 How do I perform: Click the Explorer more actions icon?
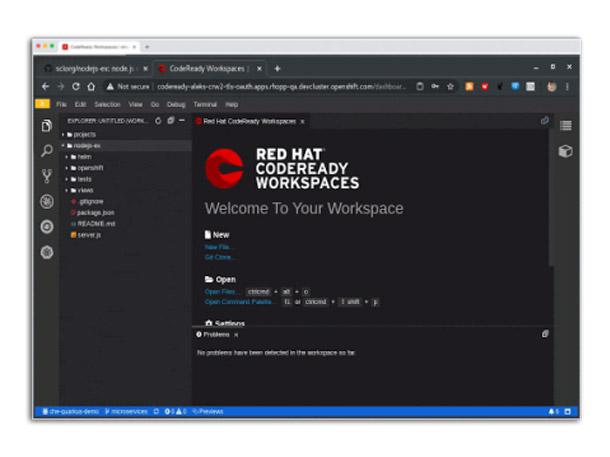tap(182, 121)
